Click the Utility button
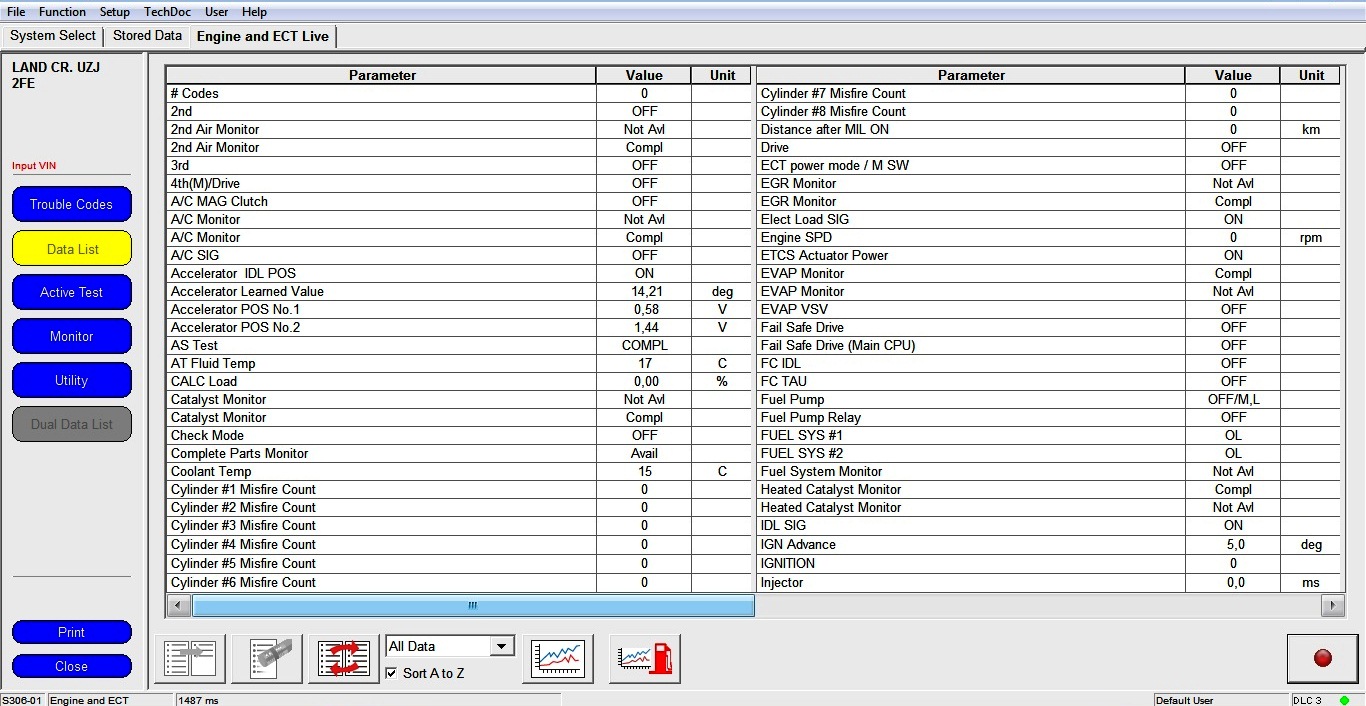The image size is (1366, 706). tap(72, 380)
